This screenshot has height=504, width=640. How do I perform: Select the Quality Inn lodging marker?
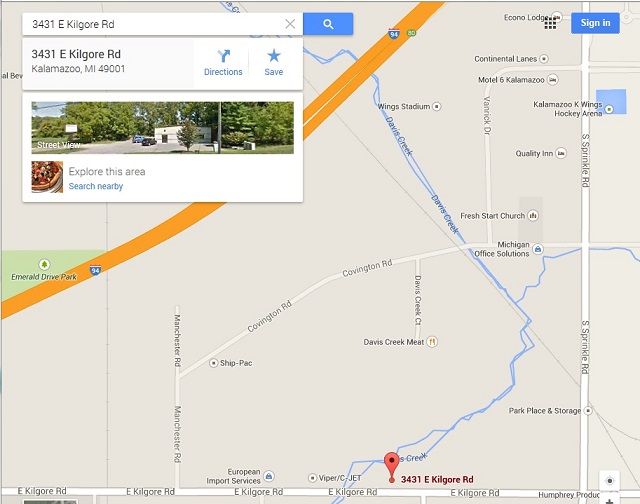coord(561,153)
